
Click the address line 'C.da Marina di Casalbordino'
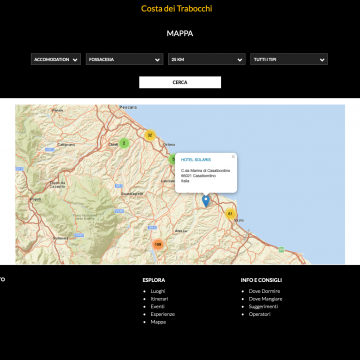tap(205, 171)
